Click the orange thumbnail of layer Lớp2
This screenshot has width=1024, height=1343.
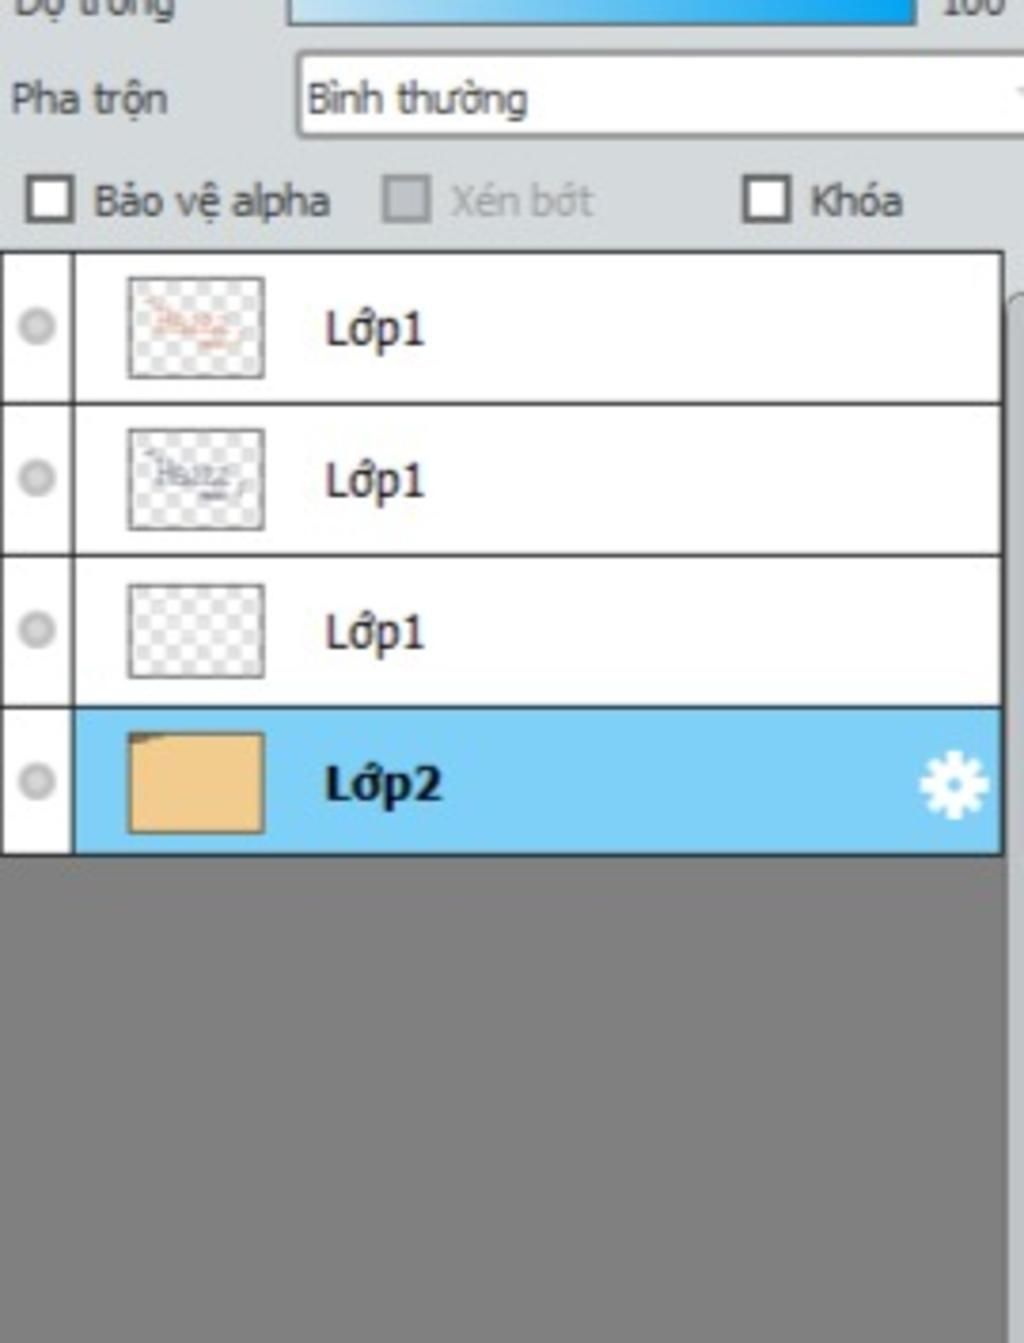pos(196,783)
